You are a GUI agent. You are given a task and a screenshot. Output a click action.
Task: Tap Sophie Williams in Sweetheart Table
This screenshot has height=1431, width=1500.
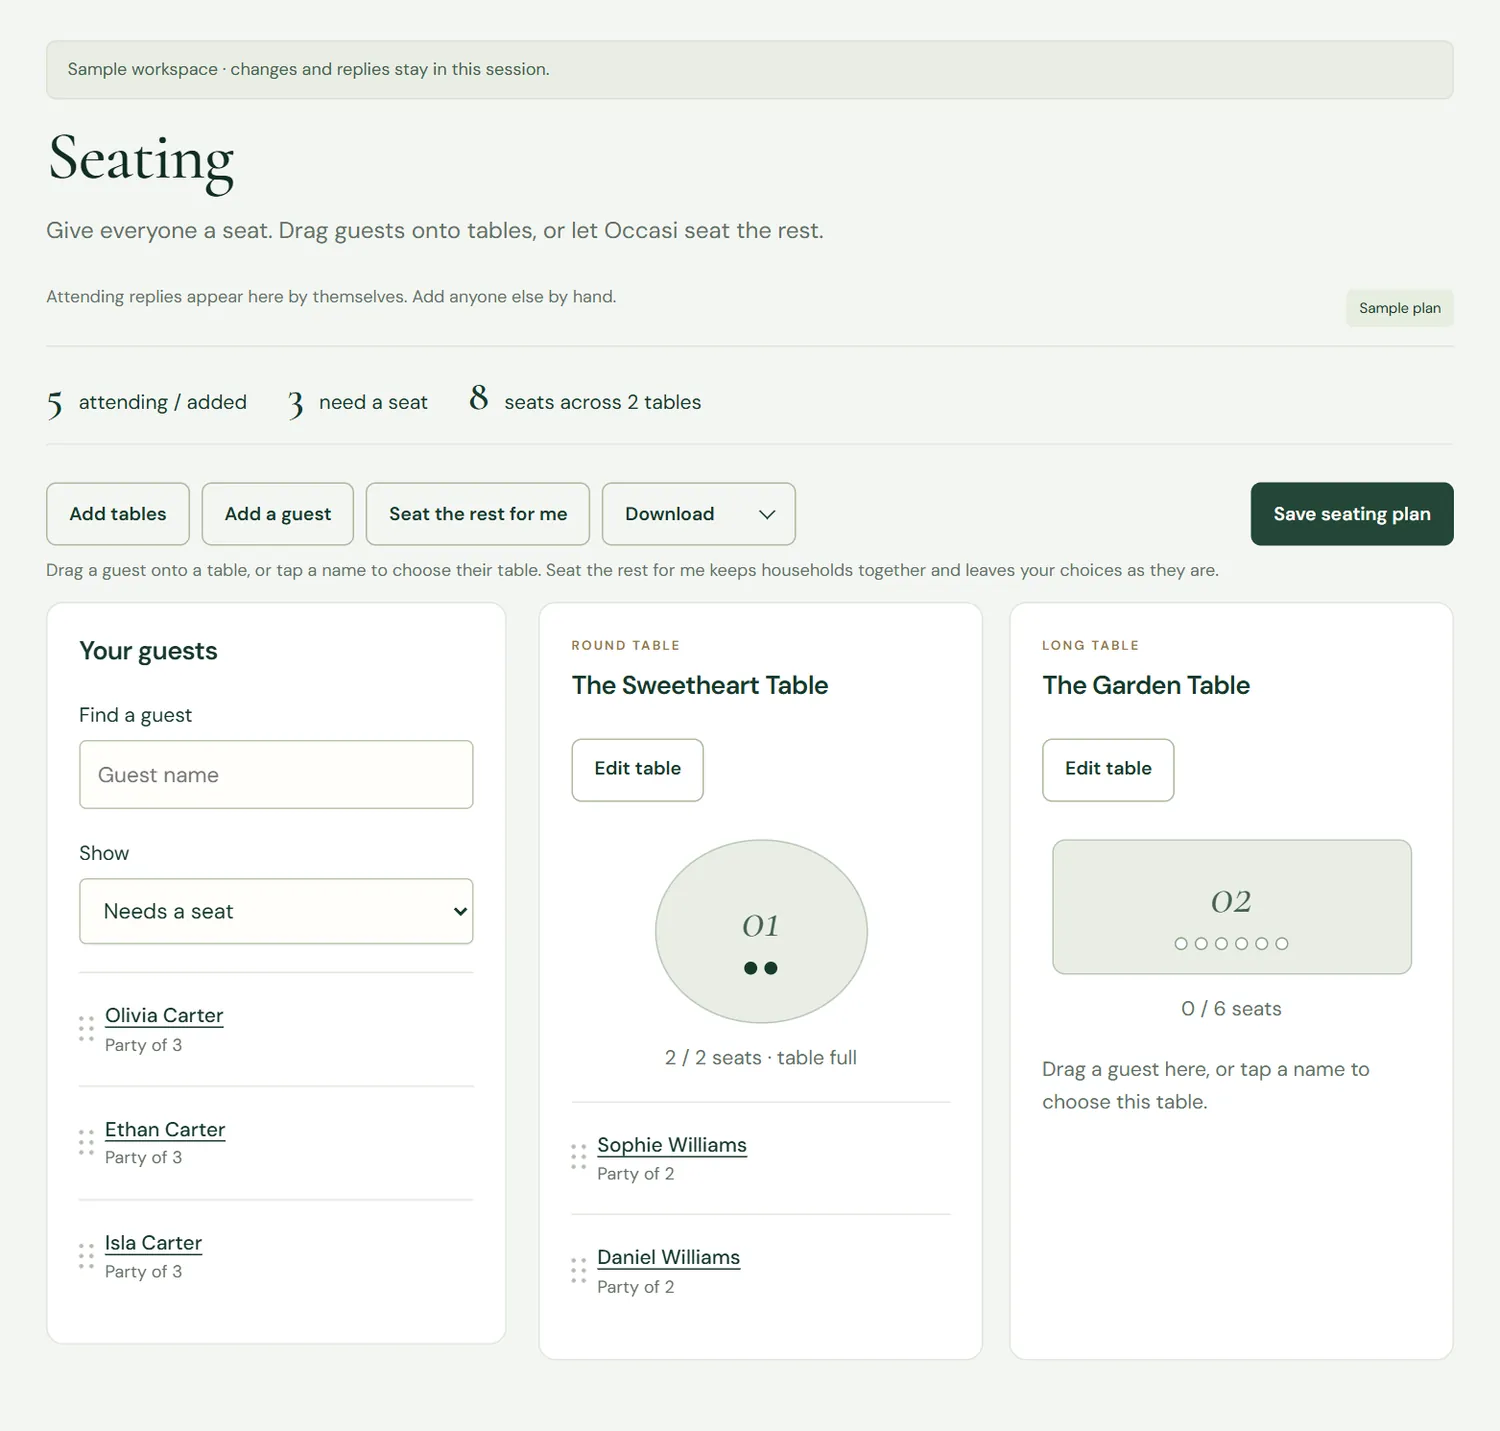(x=672, y=1145)
